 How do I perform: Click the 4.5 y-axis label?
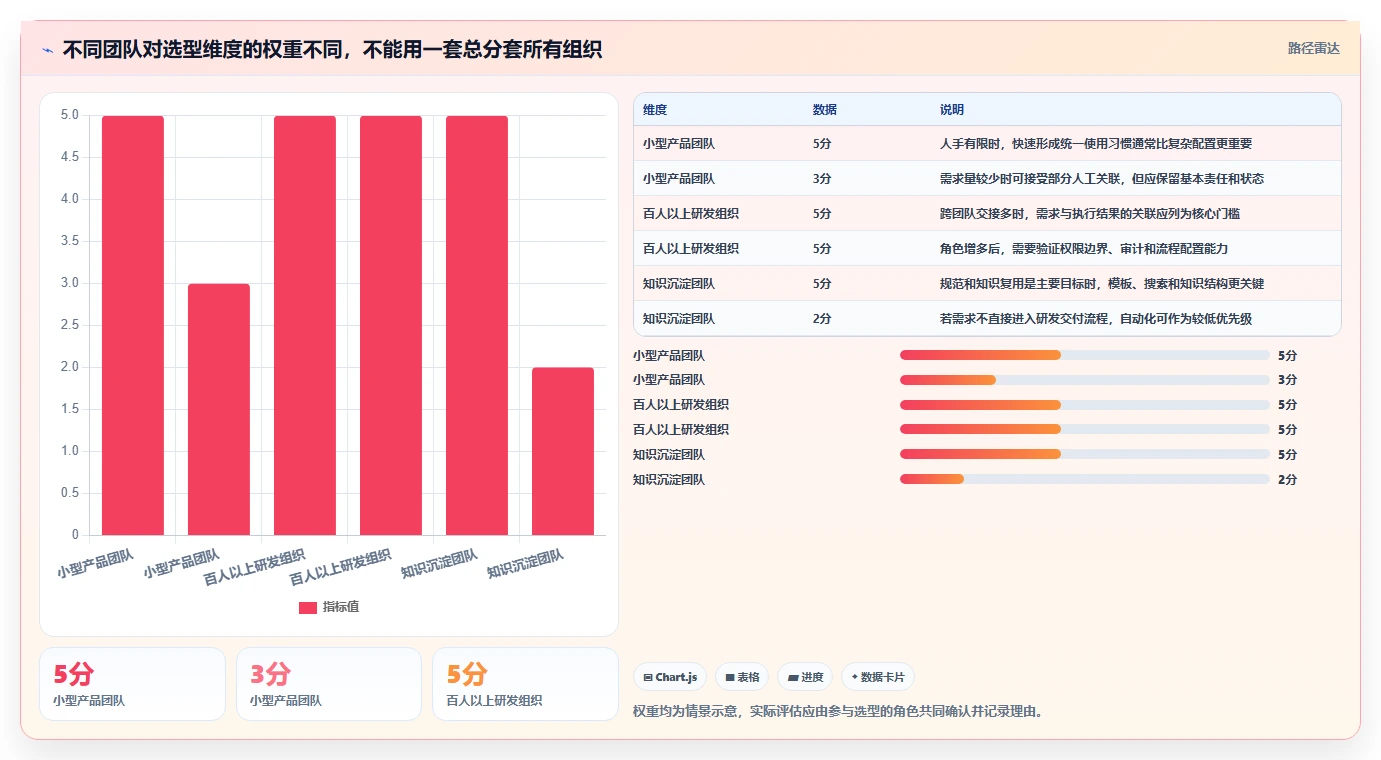pyautogui.click(x=70, y=157)
